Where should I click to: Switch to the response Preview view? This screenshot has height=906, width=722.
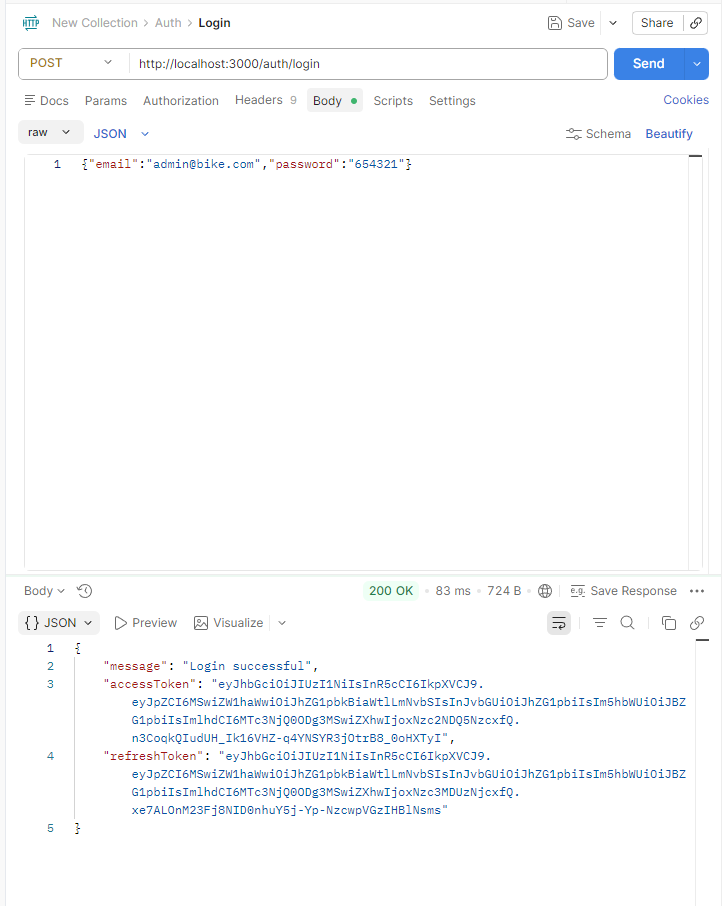tap(145, 623)
